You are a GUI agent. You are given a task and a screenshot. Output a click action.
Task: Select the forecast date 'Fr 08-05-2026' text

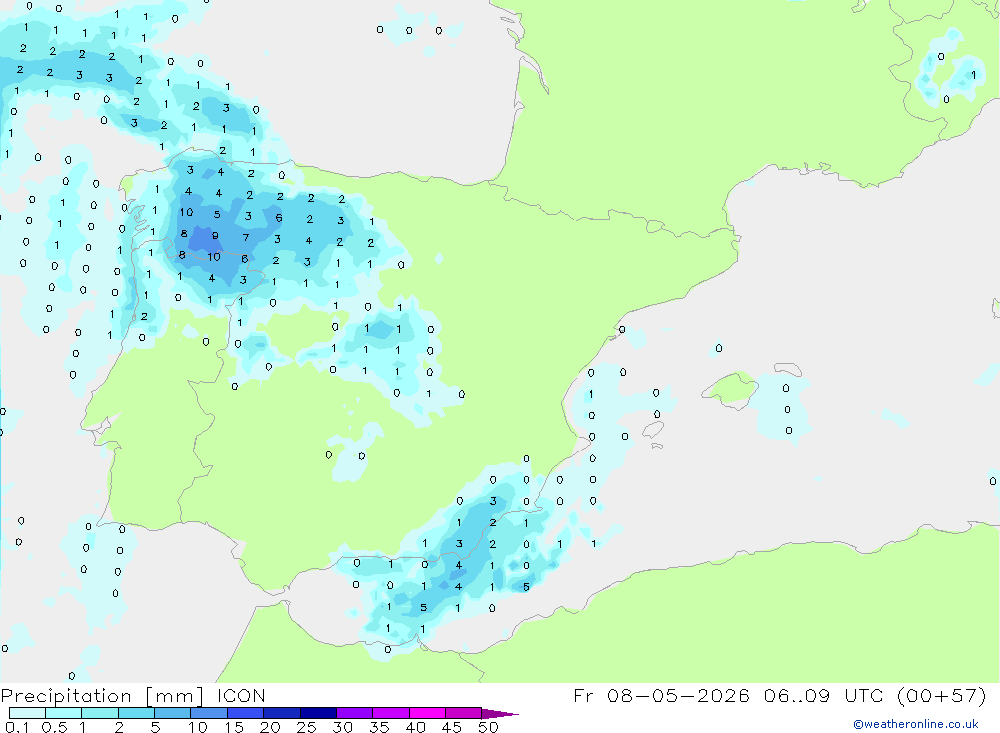[x=661, y=695]
